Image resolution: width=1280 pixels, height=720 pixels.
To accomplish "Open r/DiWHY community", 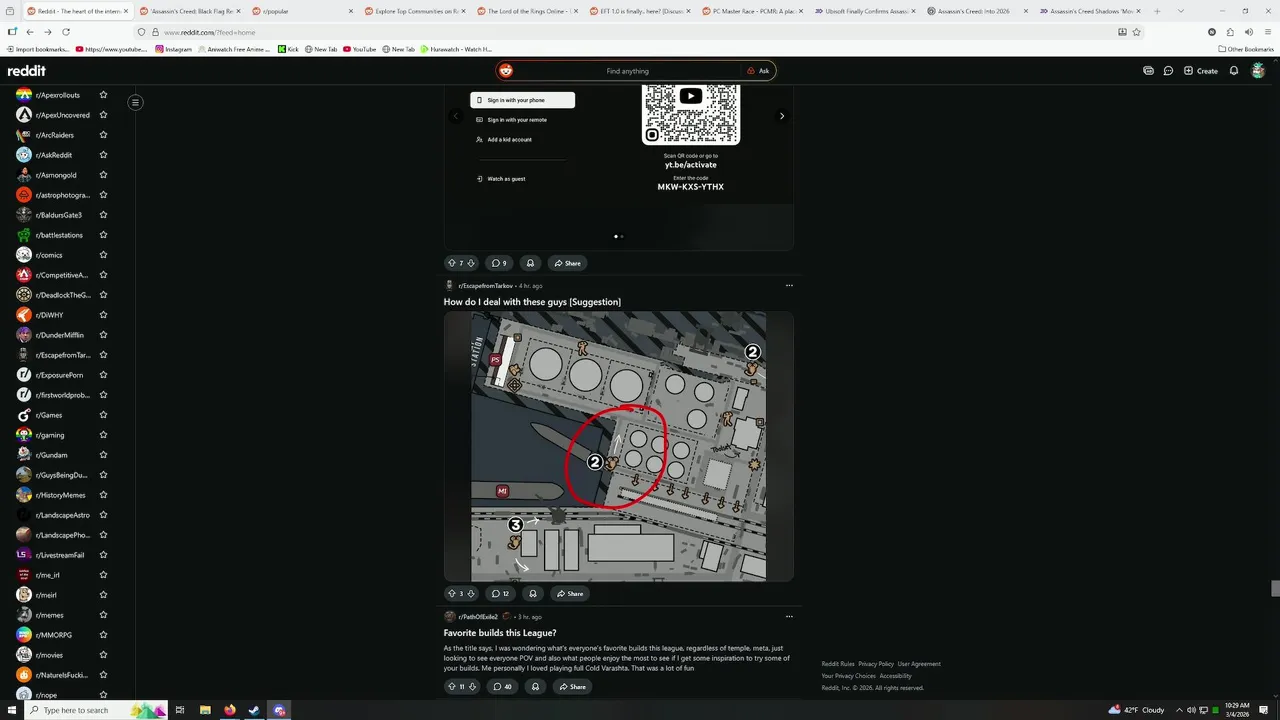I will coord(49,315).
